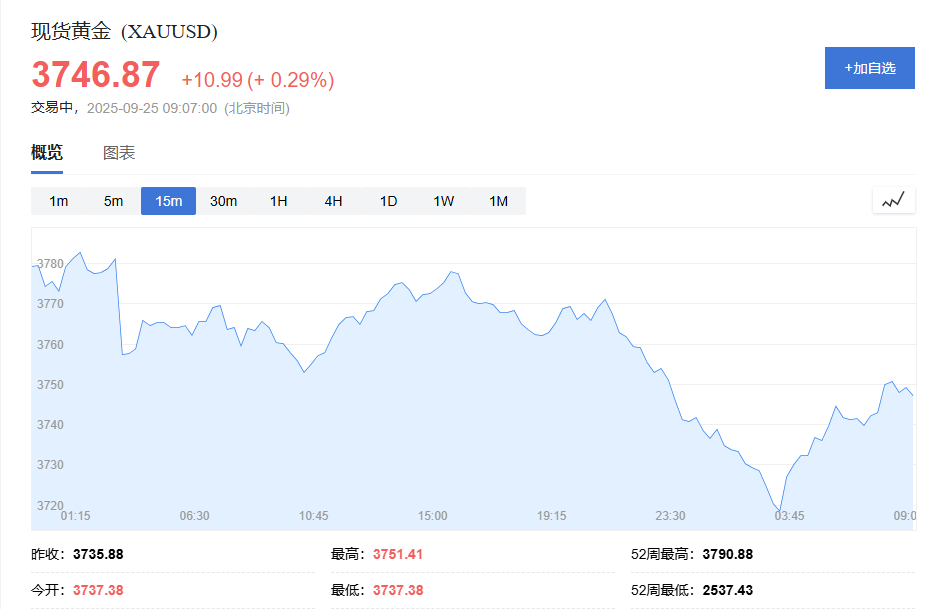The height and width of the screenshot is (609, 941).
Task: Select the 1M monthly interval
Action: [498, 201]
